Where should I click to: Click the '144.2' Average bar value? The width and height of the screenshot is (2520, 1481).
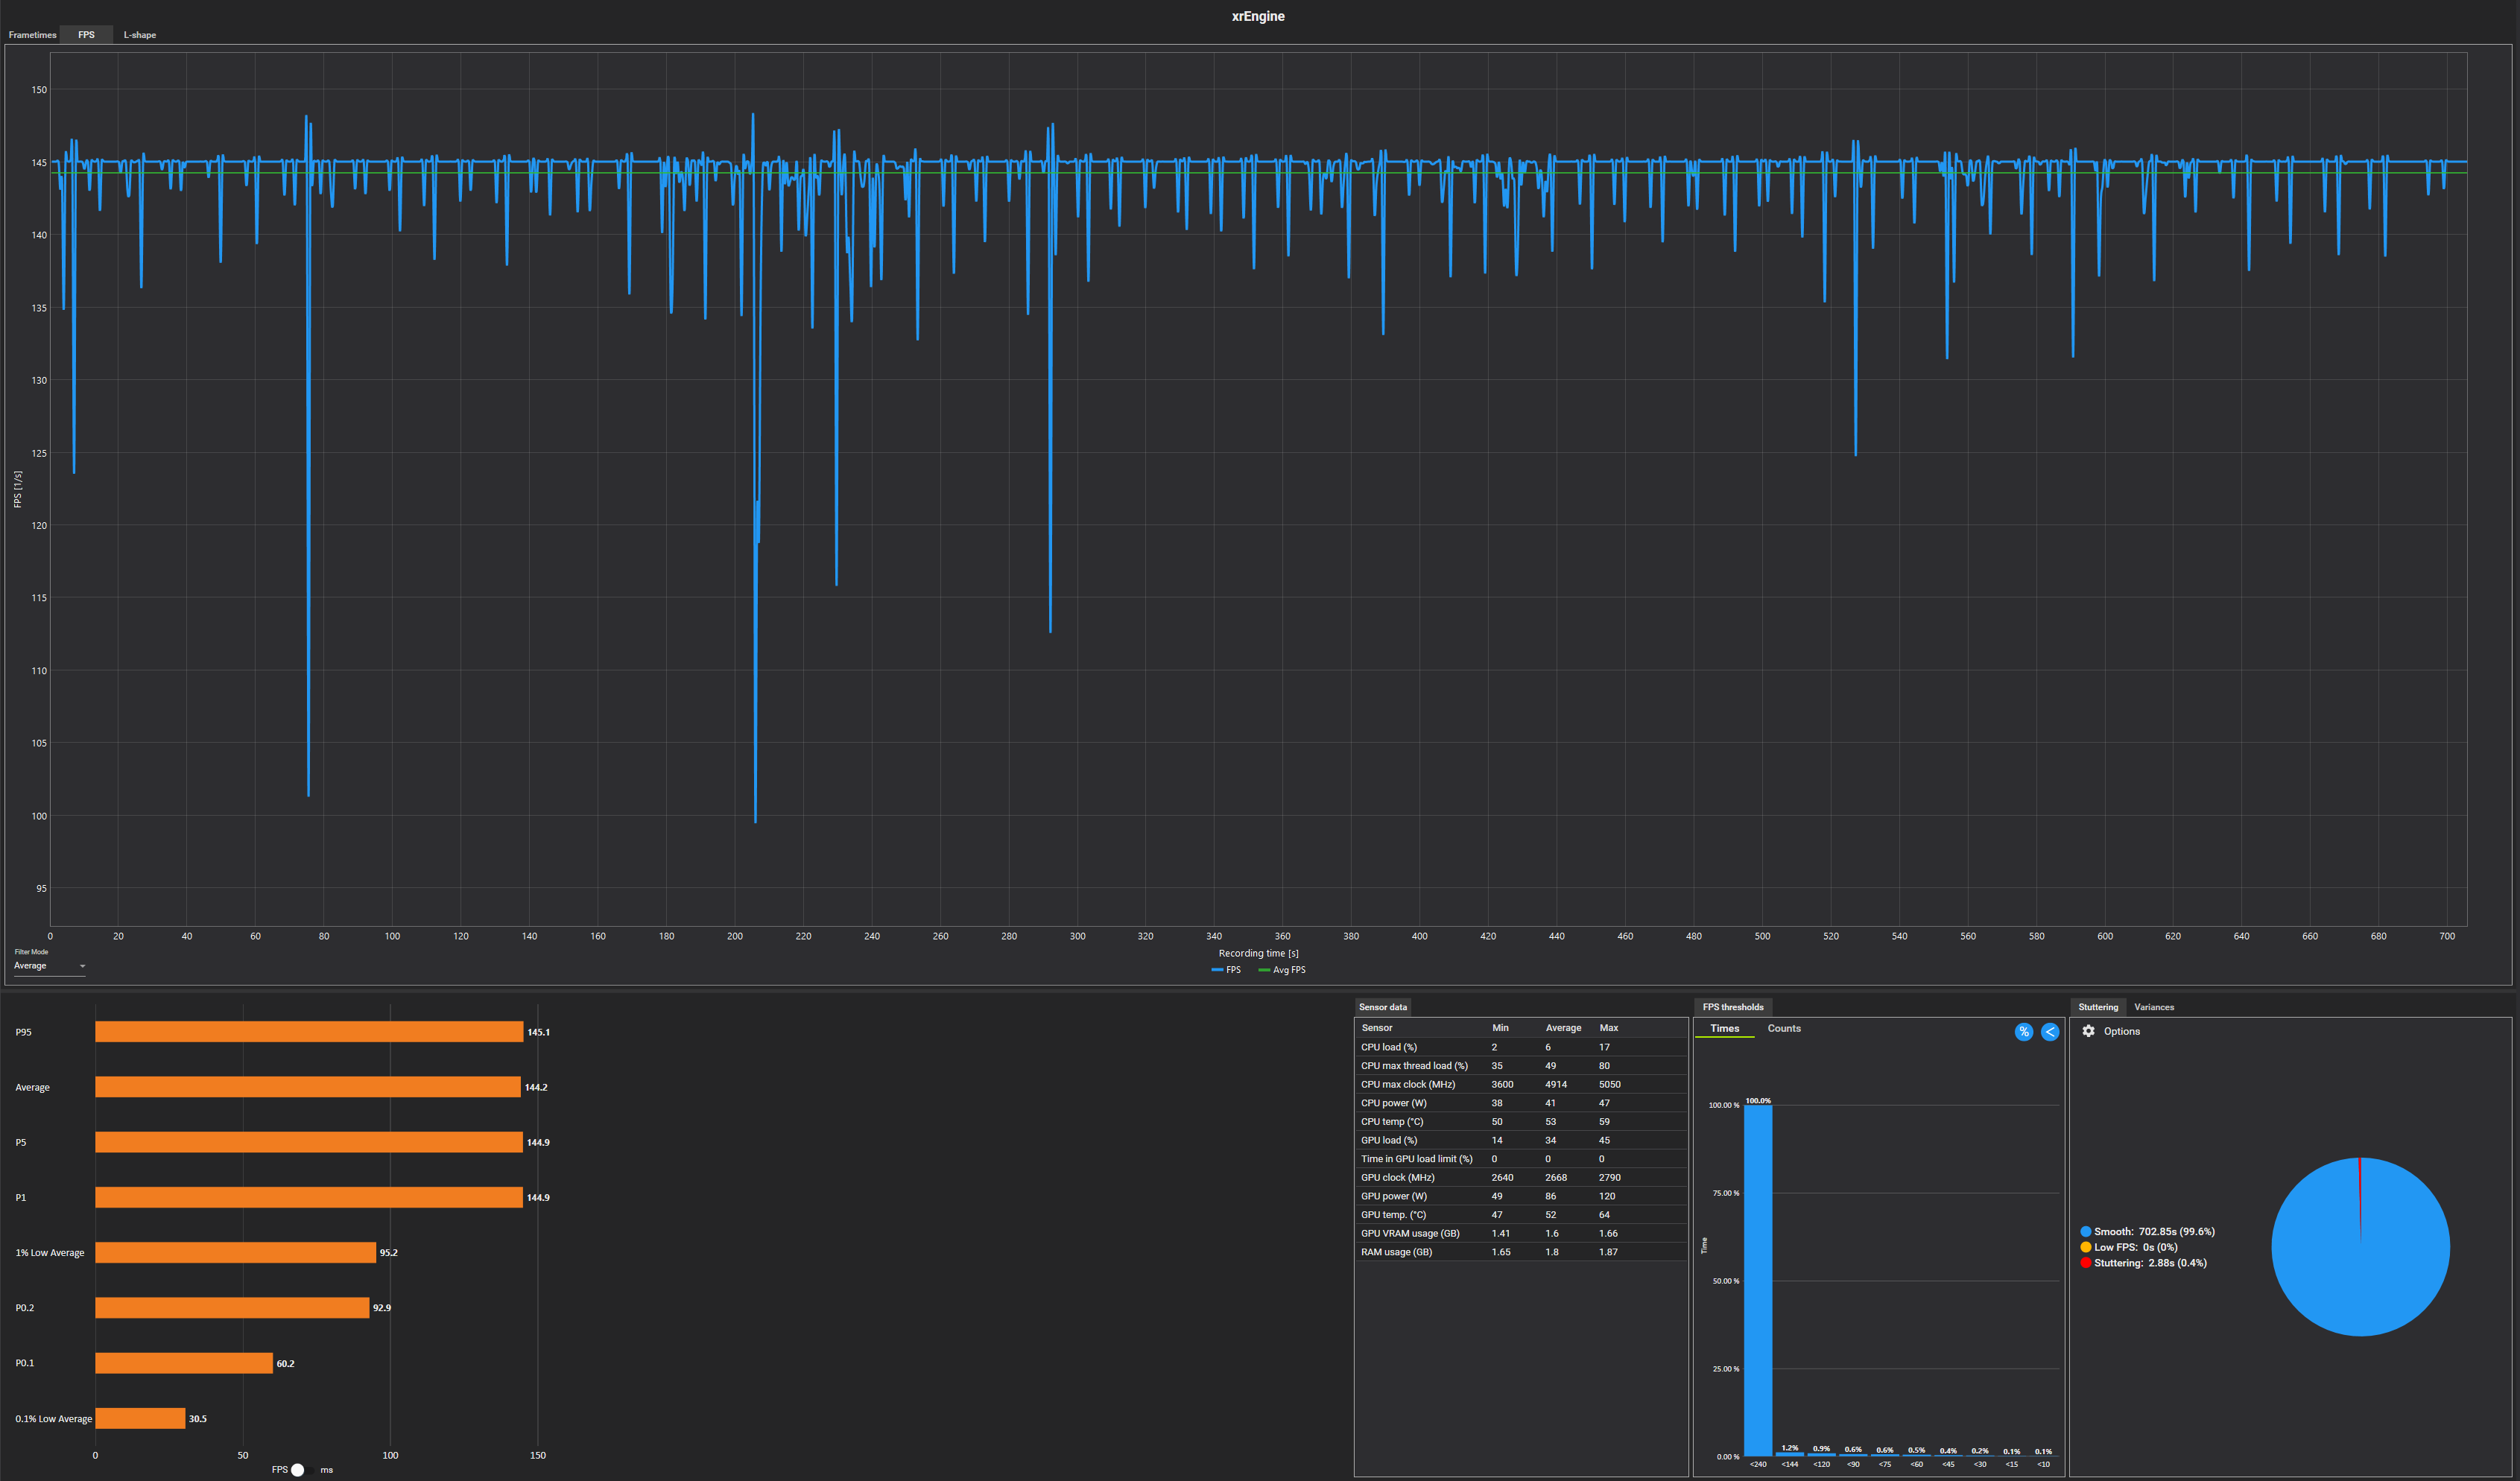point(536,1087)
